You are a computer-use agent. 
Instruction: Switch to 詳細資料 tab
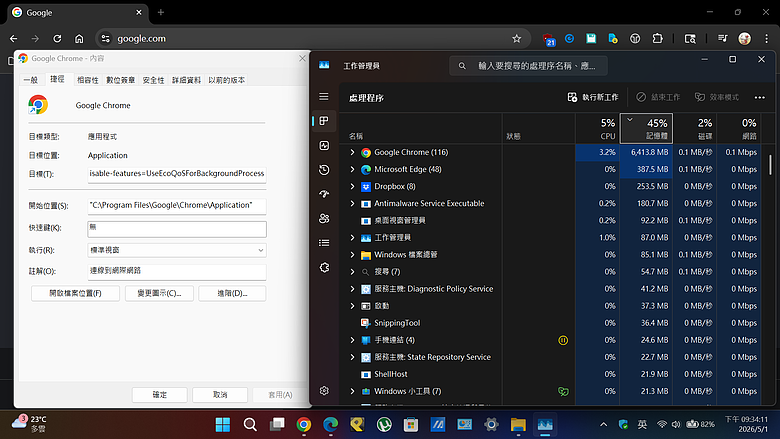pos(186,80)
